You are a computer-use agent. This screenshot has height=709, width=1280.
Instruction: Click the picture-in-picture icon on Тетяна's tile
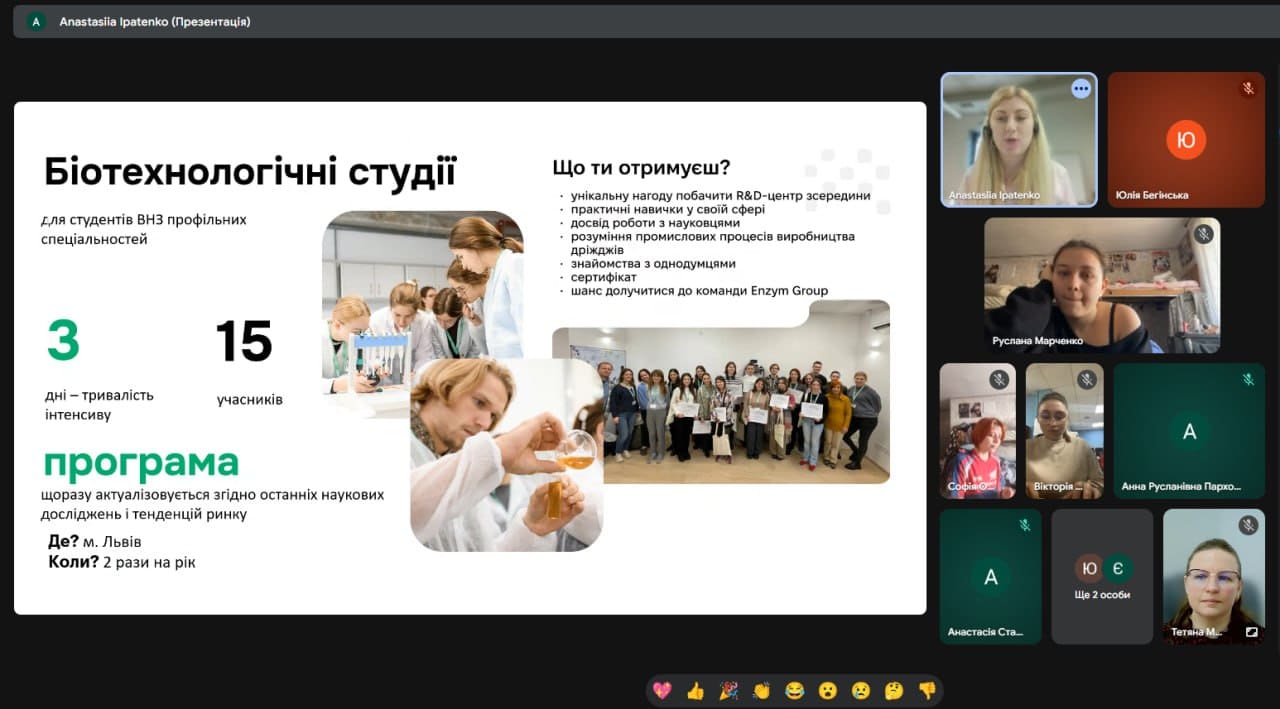coord(1251,632)
